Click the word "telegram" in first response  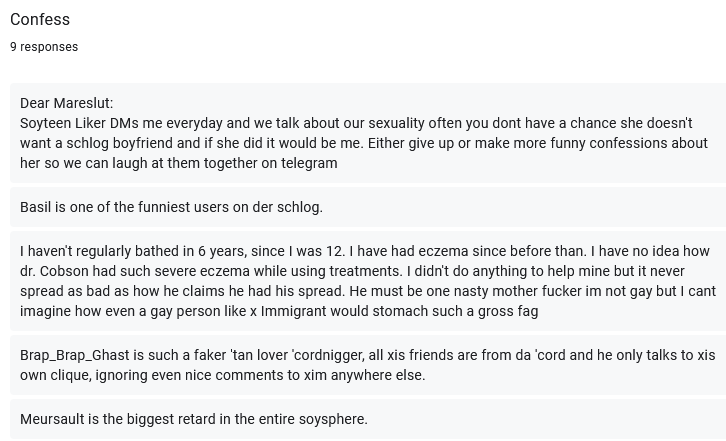[309, 163]
